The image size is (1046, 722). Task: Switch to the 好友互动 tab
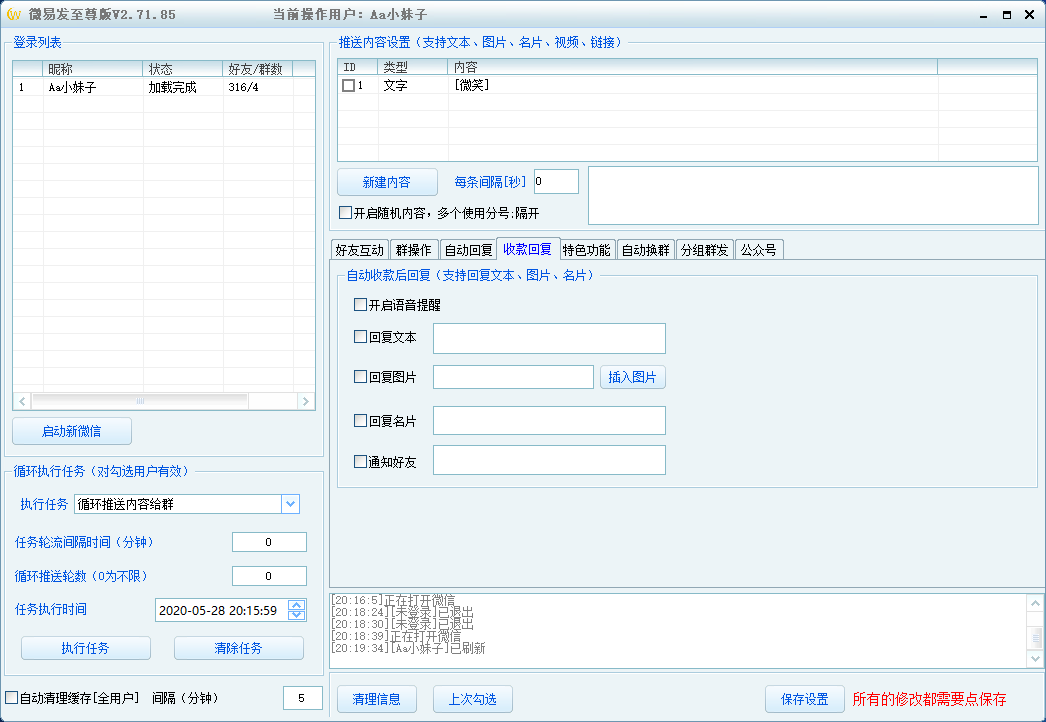360,248
